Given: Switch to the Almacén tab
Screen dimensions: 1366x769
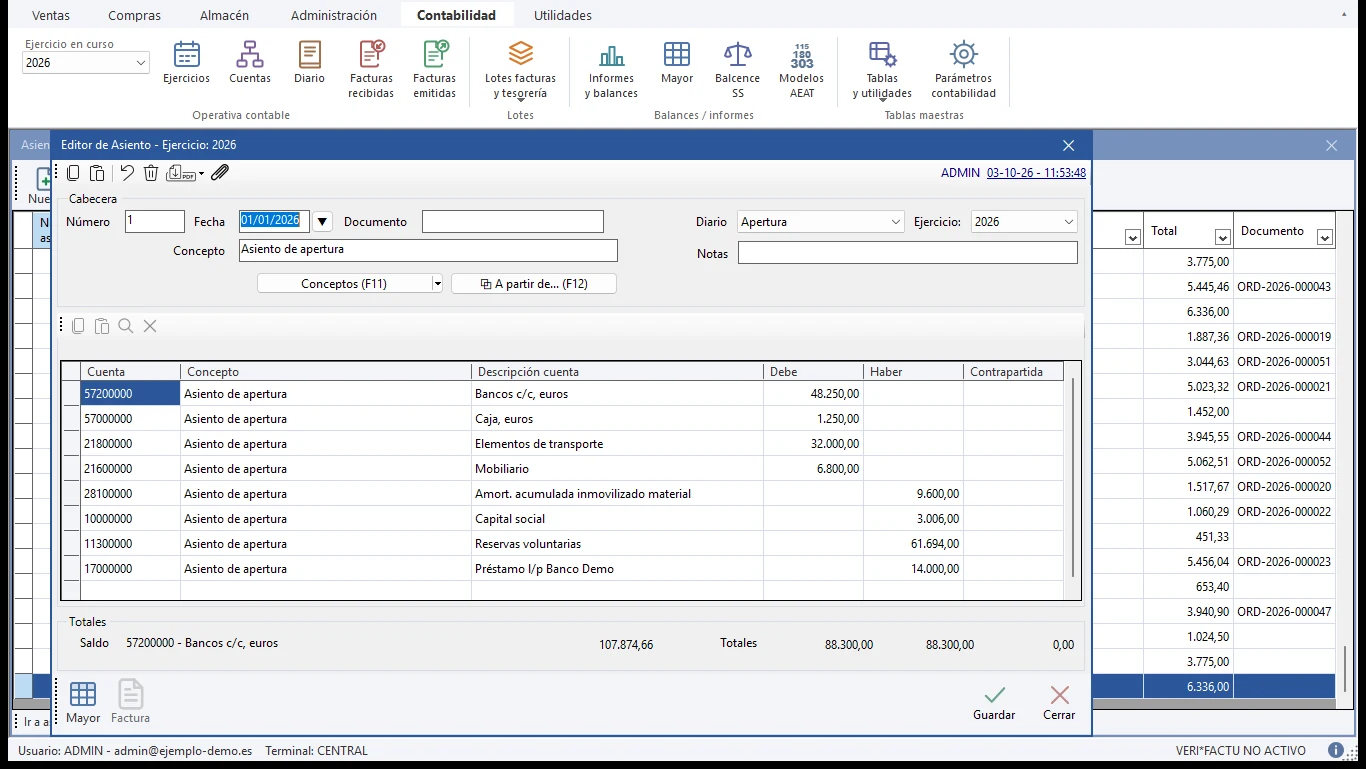Looking at the screenshot, I should [x=224, y=15].
